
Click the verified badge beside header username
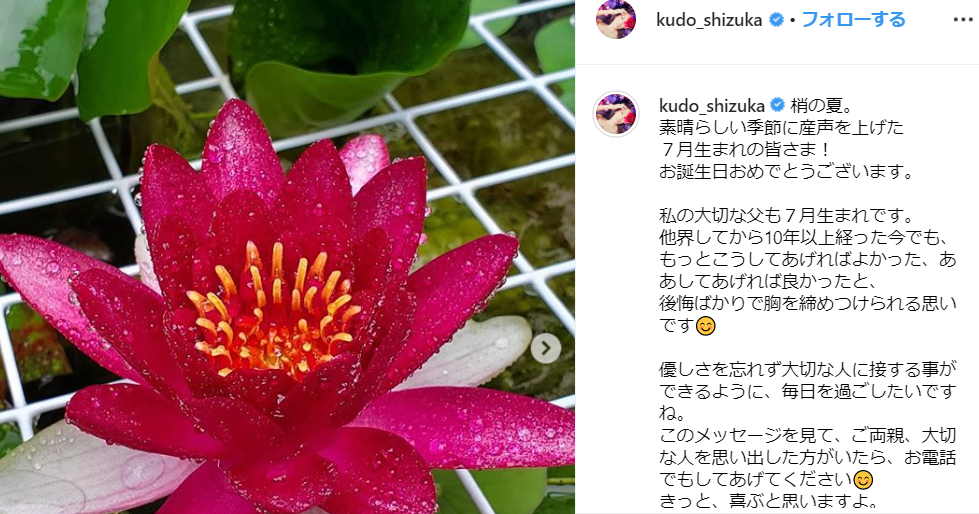pyautogui.click(x=776, y=20)
